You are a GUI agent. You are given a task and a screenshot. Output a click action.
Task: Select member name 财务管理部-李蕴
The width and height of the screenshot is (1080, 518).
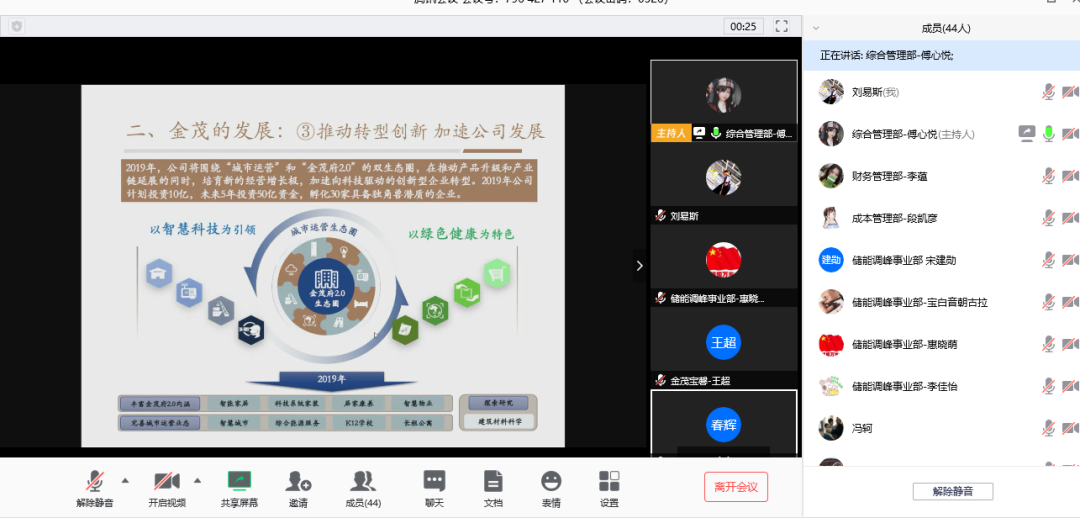pos(890,176)
